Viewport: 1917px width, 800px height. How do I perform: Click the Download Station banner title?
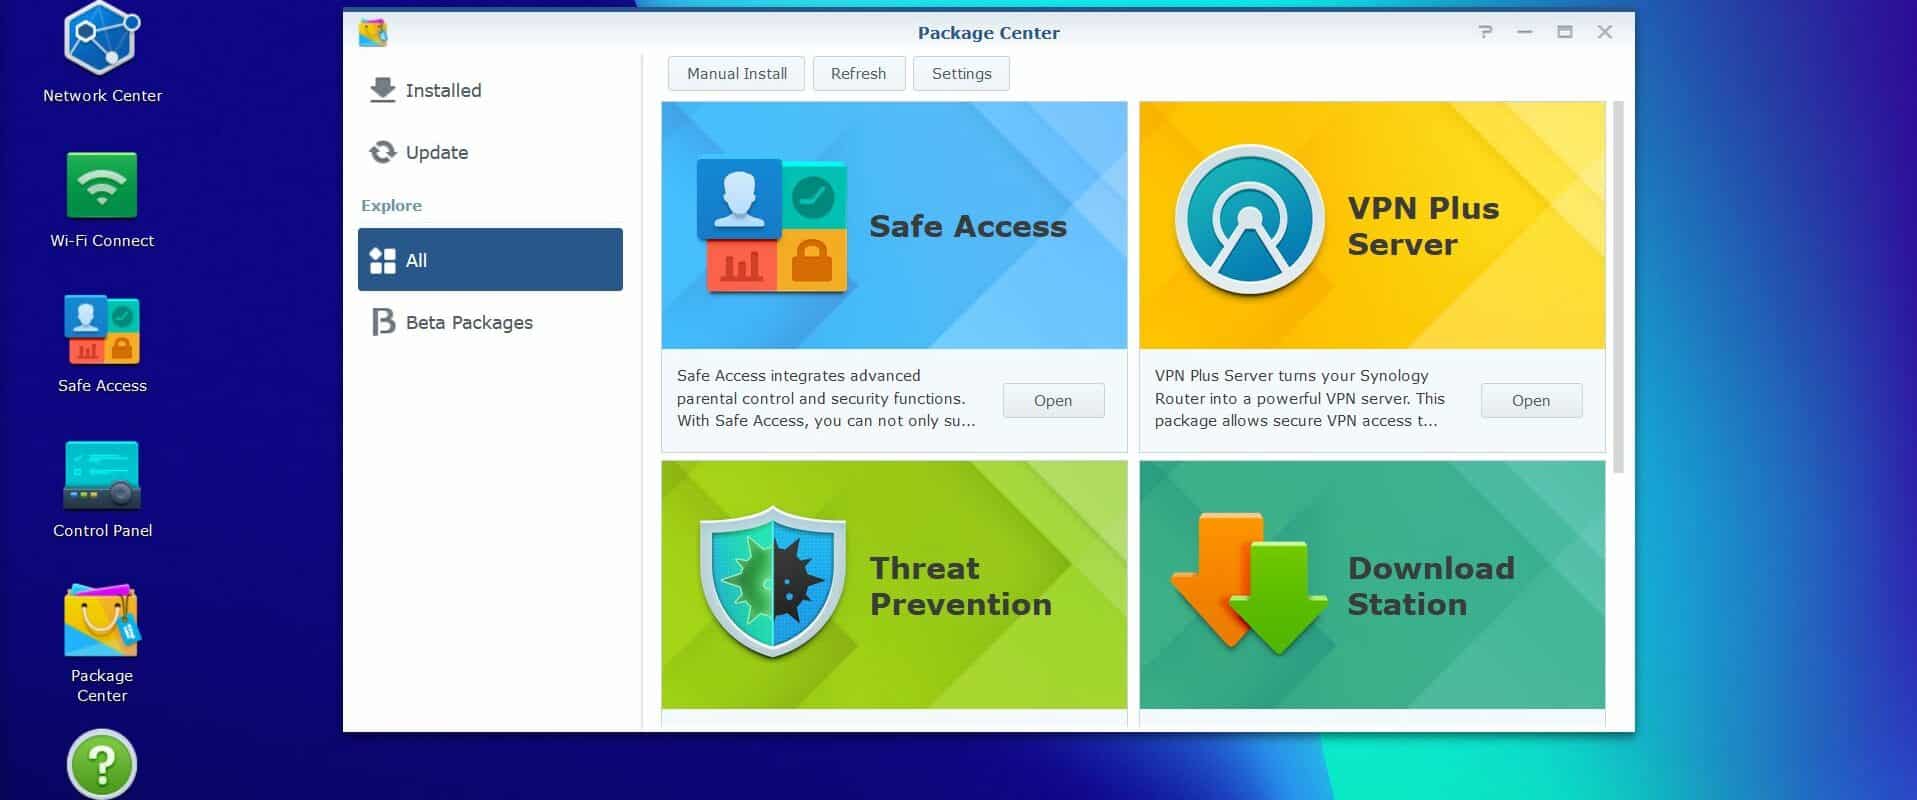pos(1431,586)
